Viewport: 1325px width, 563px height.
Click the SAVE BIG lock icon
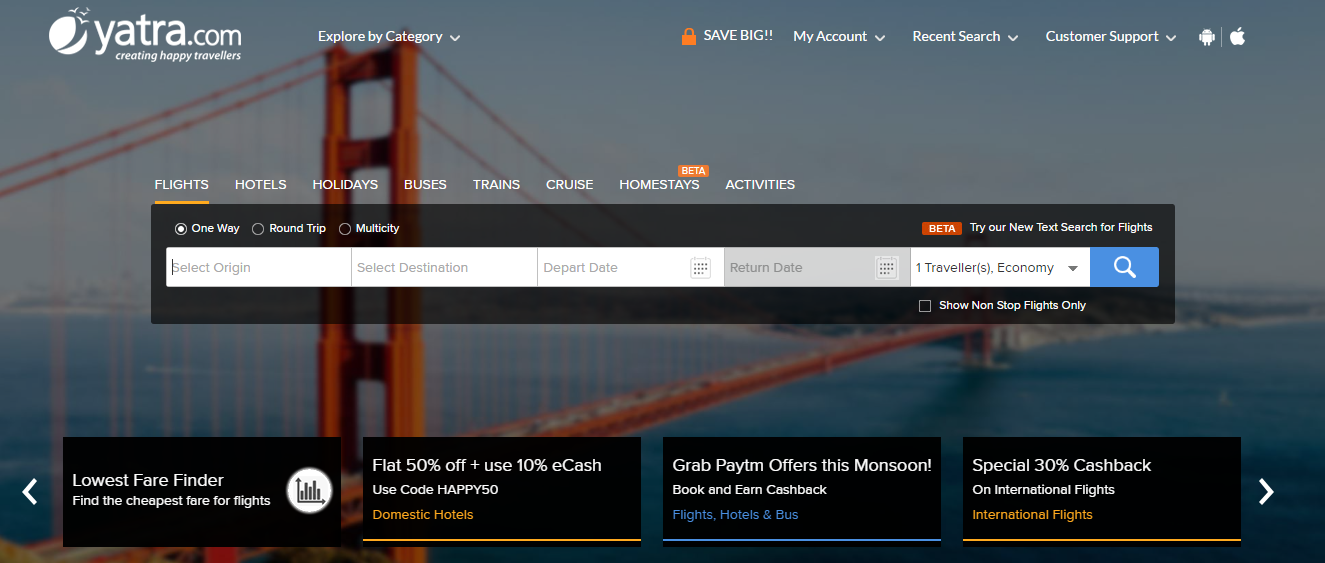pos(688,36)
